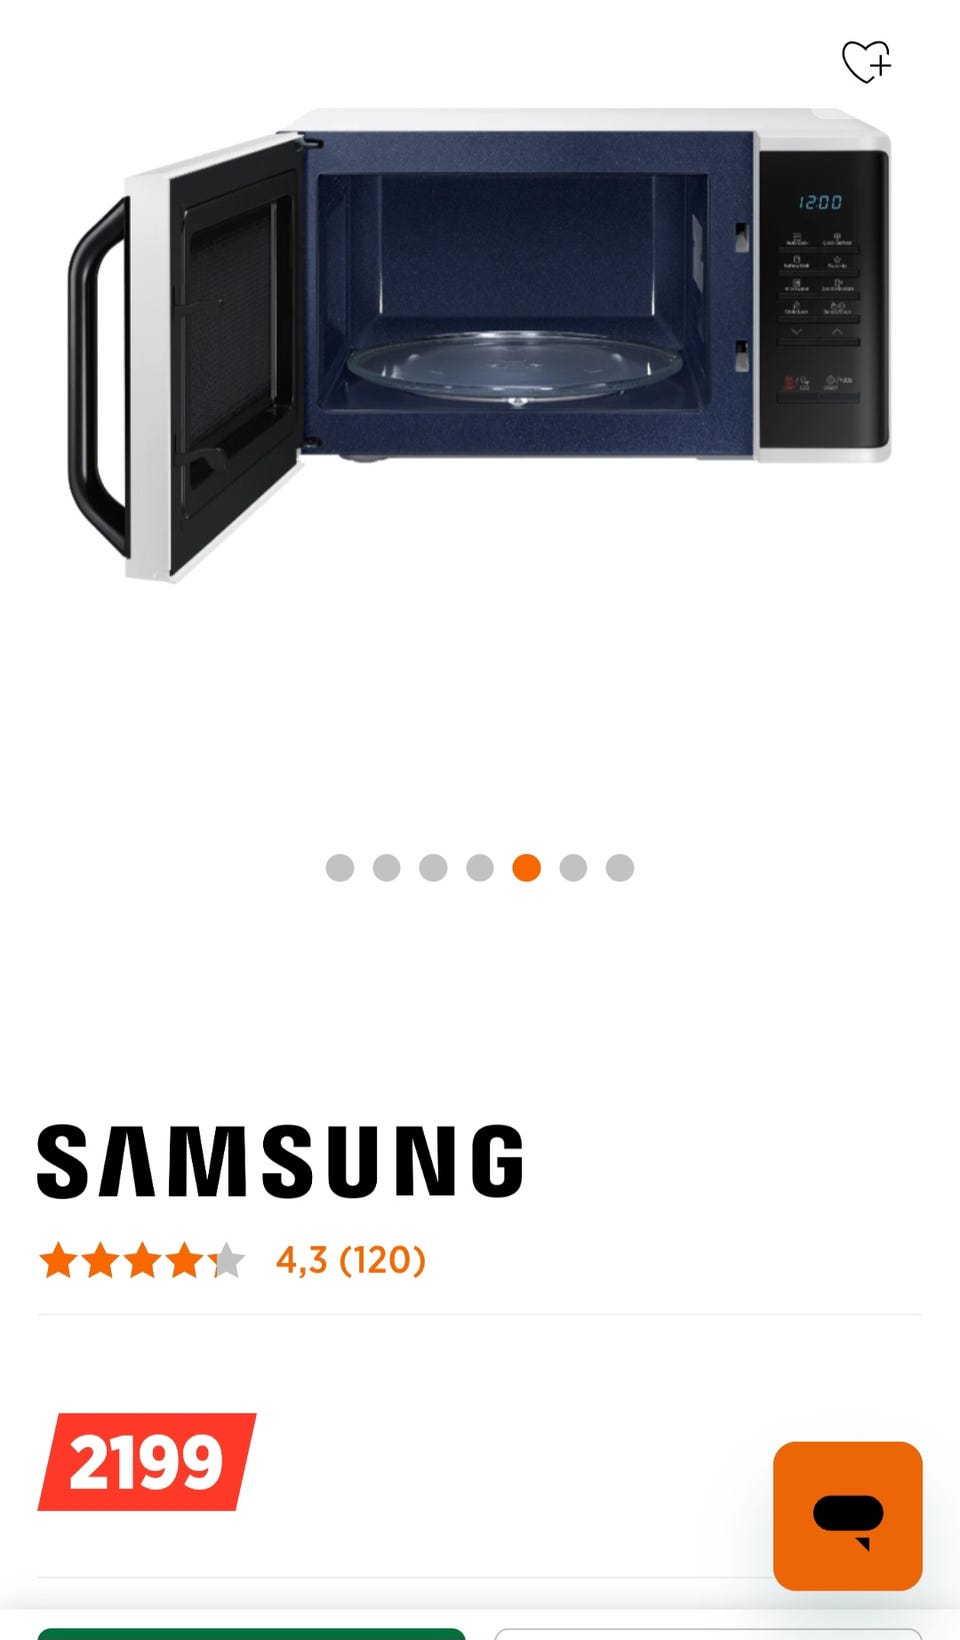Jump to the last carousel dot
This screenshot has width=960, height=1640.
tap(620, 867)
